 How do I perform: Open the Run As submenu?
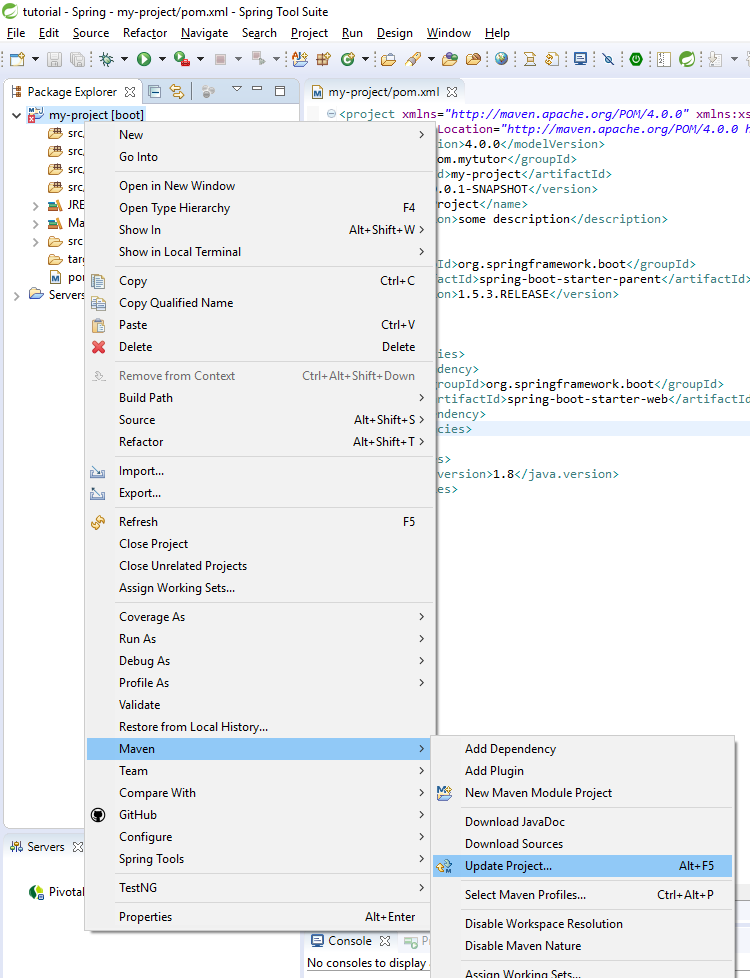259,639
